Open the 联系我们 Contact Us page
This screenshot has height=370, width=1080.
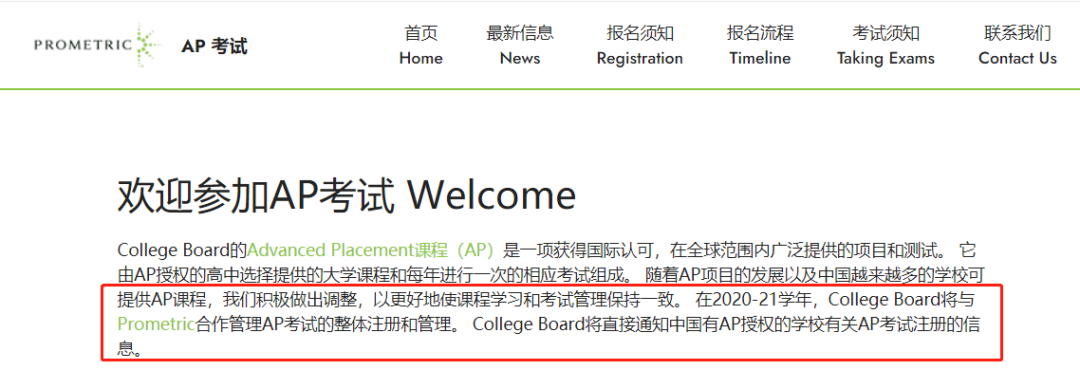click(x=1017, y=45)
